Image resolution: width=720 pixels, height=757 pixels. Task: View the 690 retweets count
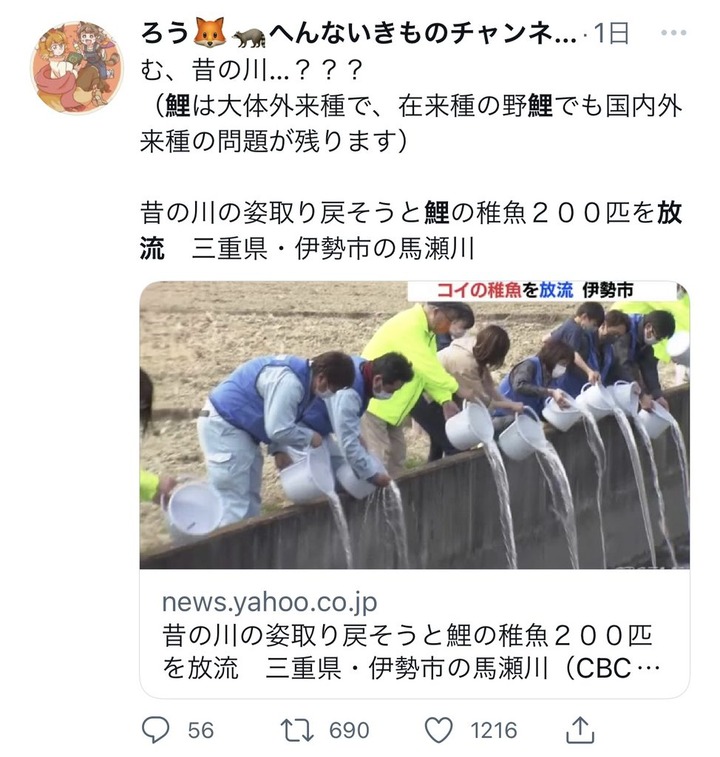tap(349, 730)
